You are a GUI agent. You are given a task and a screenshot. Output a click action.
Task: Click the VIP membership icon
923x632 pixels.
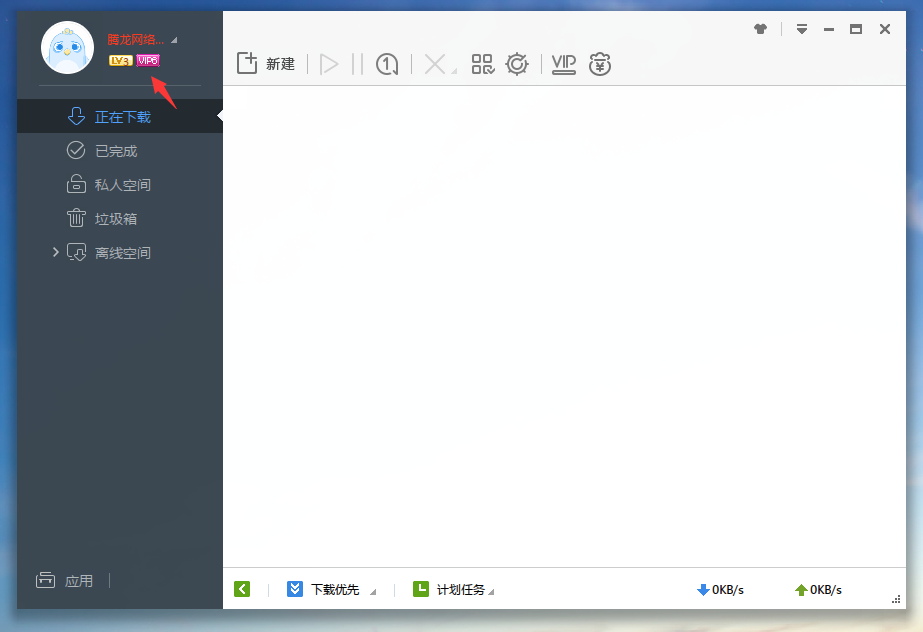click(563, 63)
